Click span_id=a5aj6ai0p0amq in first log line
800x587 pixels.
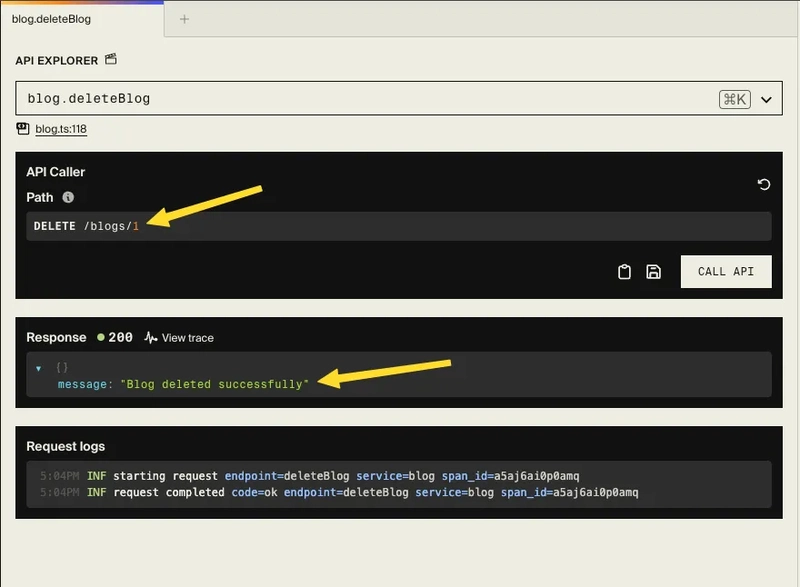pyautogui.click(x=510, y=476)
